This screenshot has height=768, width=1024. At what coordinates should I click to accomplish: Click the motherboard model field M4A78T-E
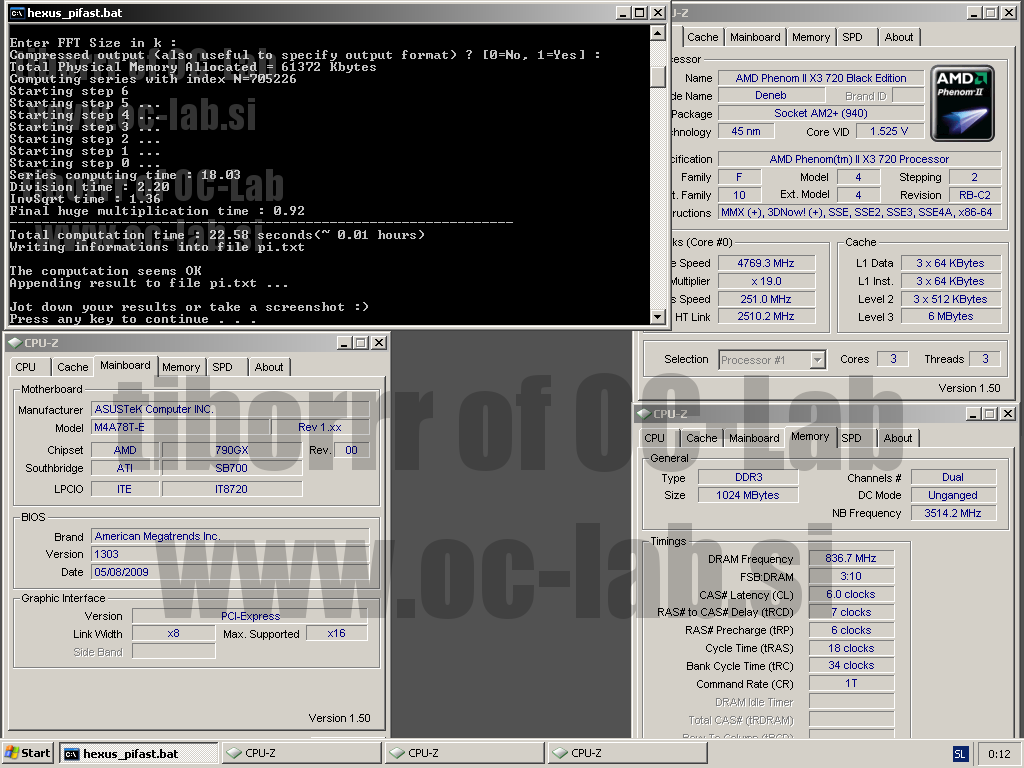(x=181, y=427)
